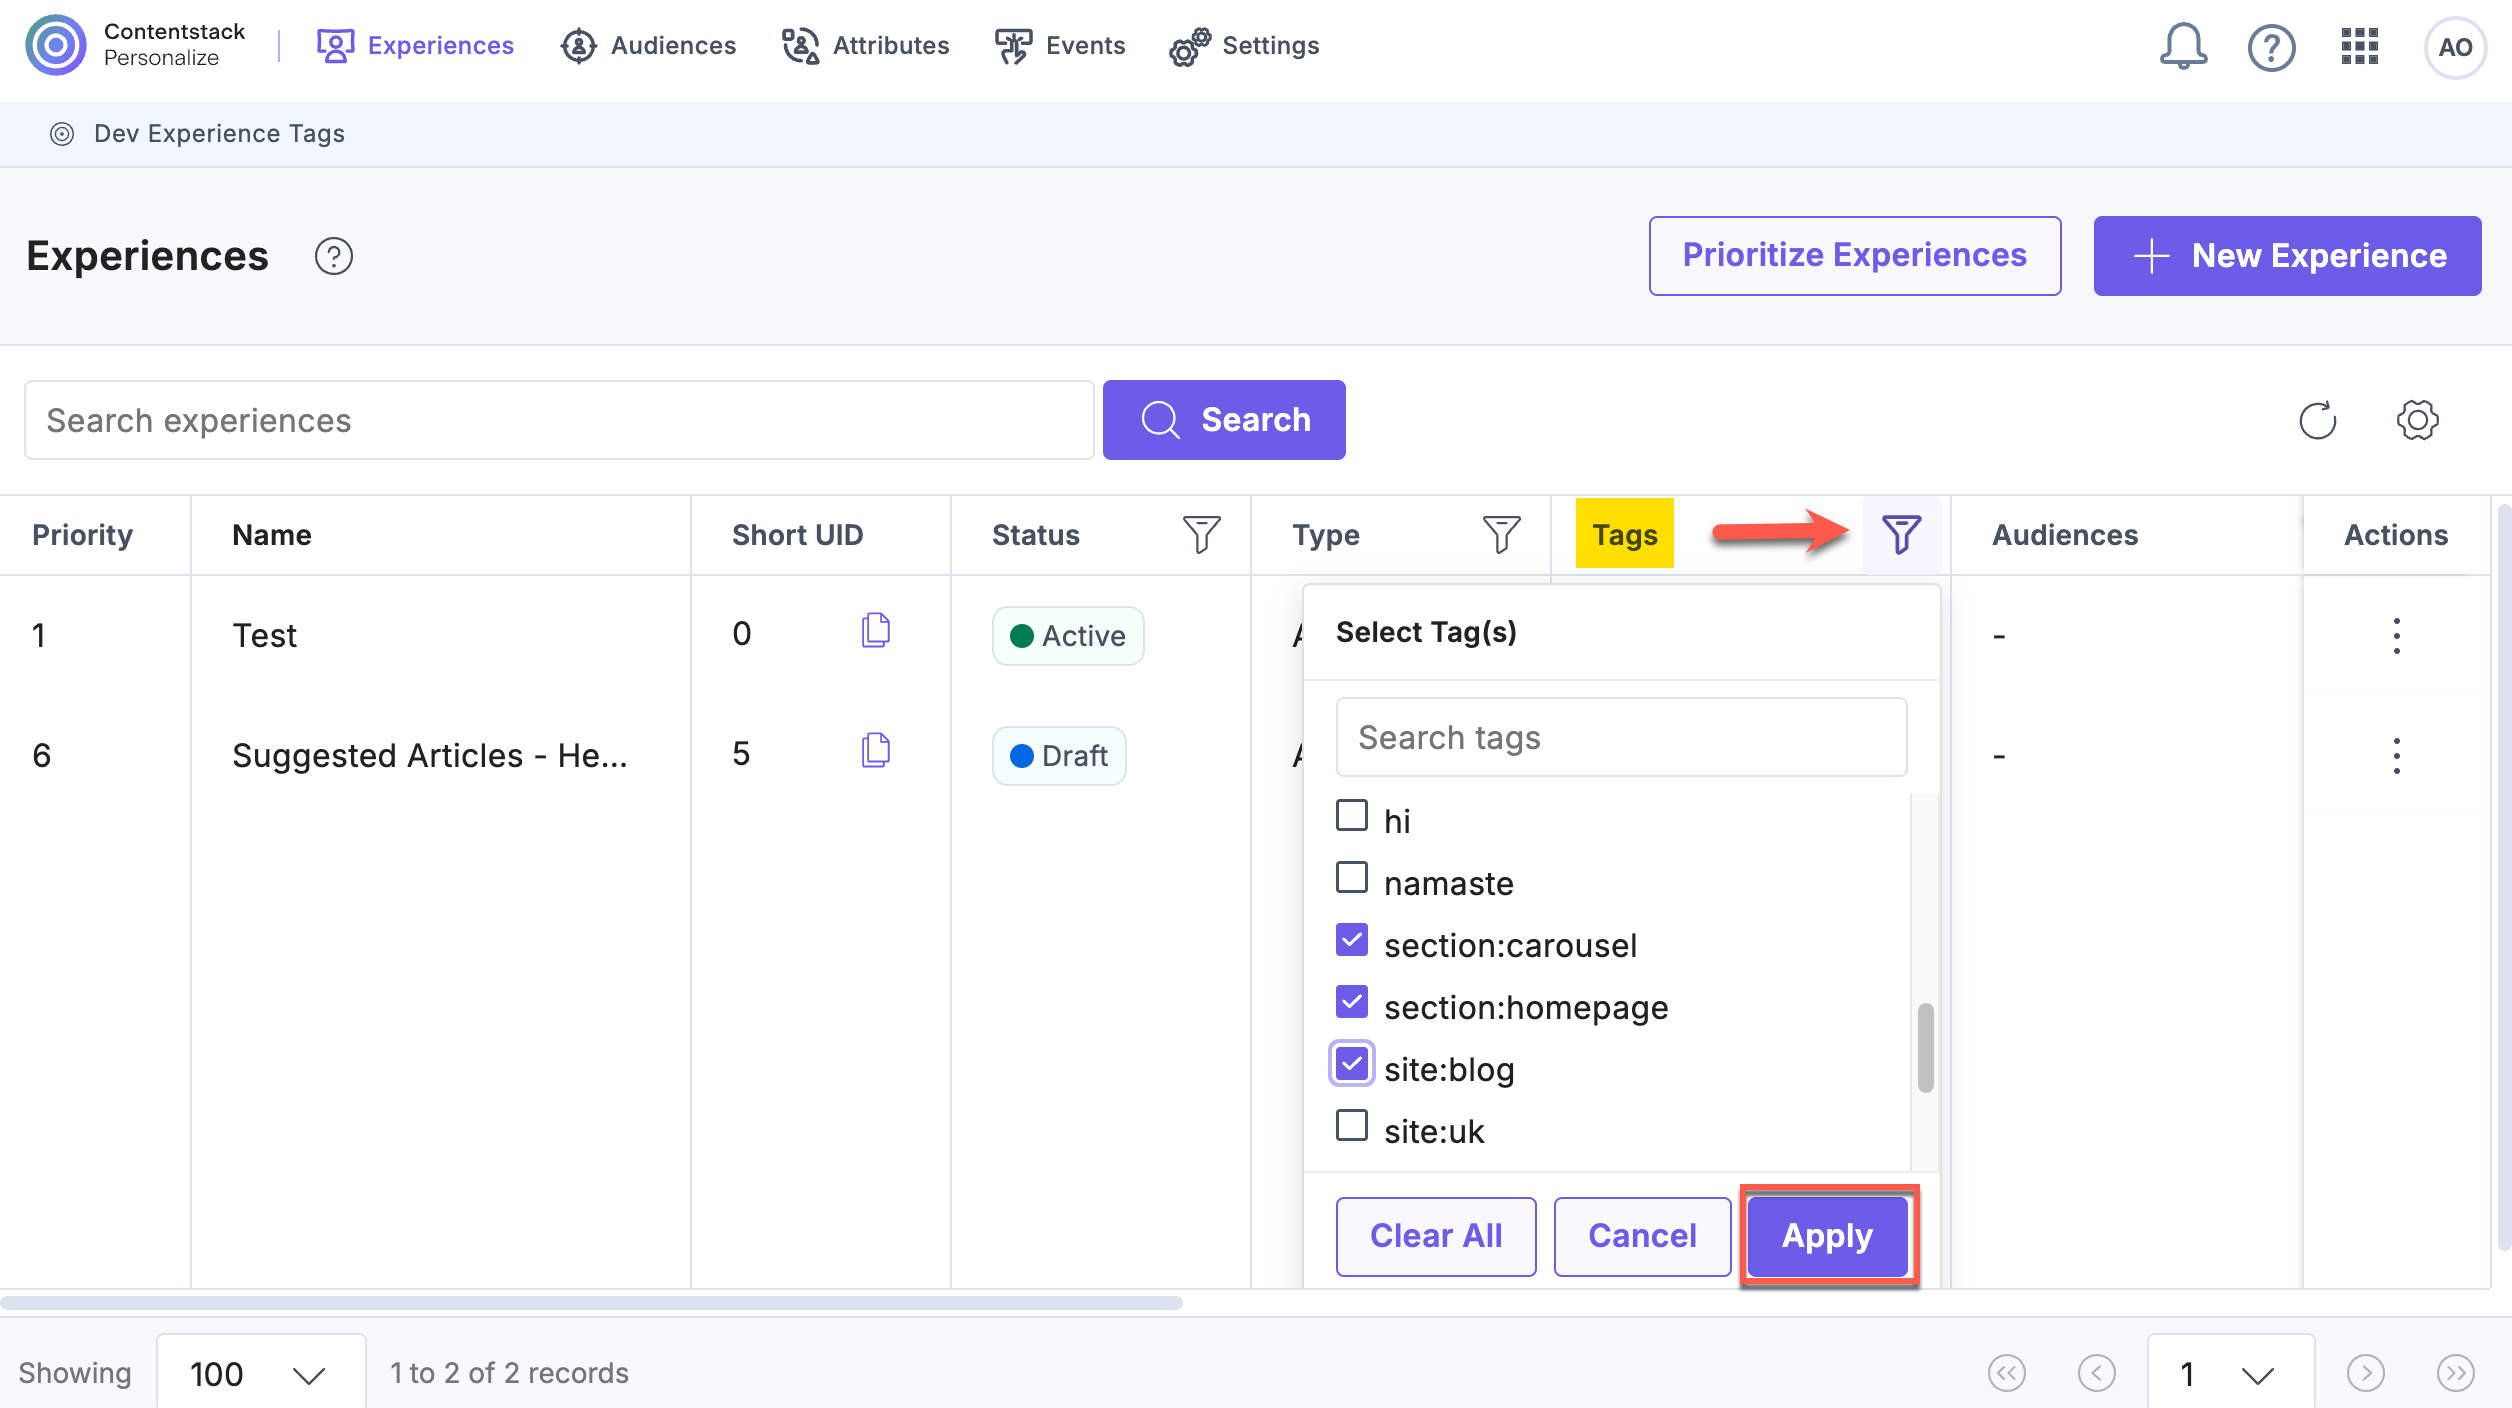This screenshot has width=2512, height=1408.
Task: Open table settings gear icon
Action: (x=2417, y=420)
